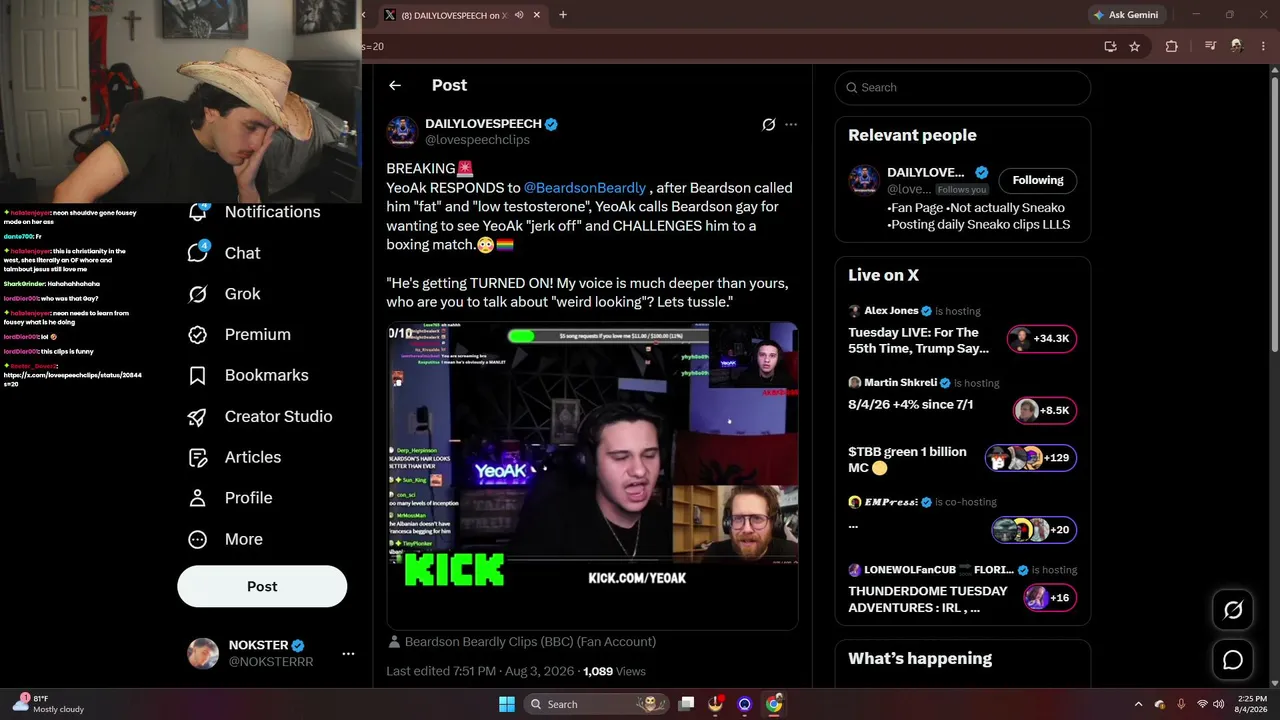Click the "What's happening" heading

click(x=920, y=659)
